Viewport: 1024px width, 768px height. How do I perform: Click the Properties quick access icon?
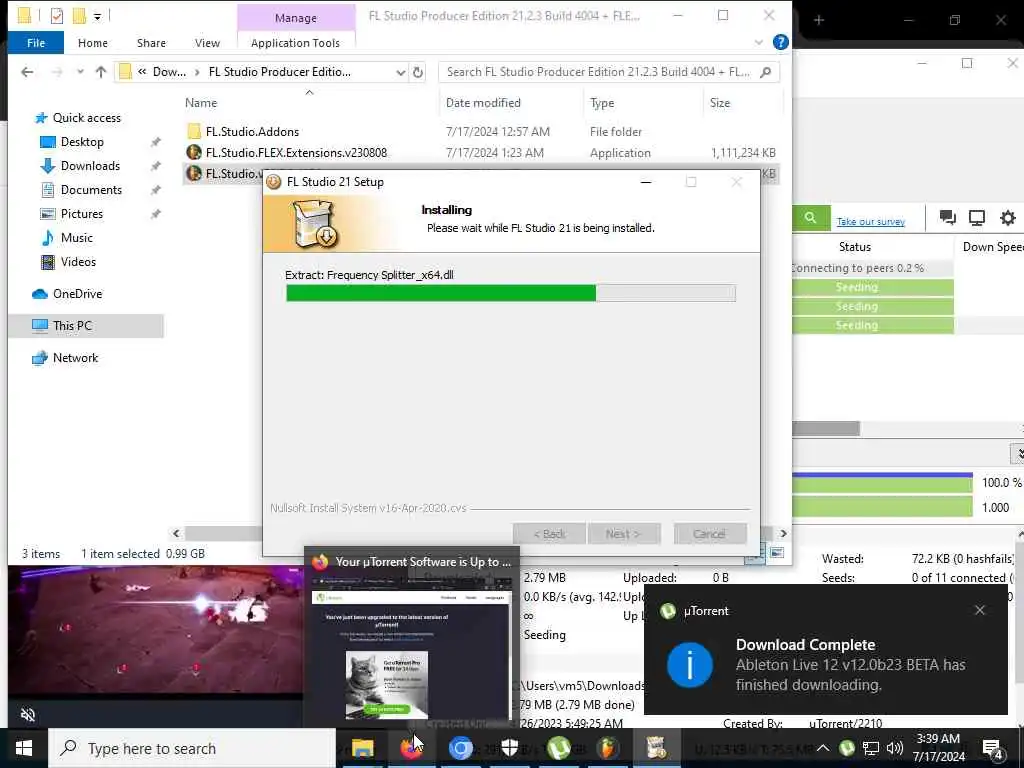(57, 16)
